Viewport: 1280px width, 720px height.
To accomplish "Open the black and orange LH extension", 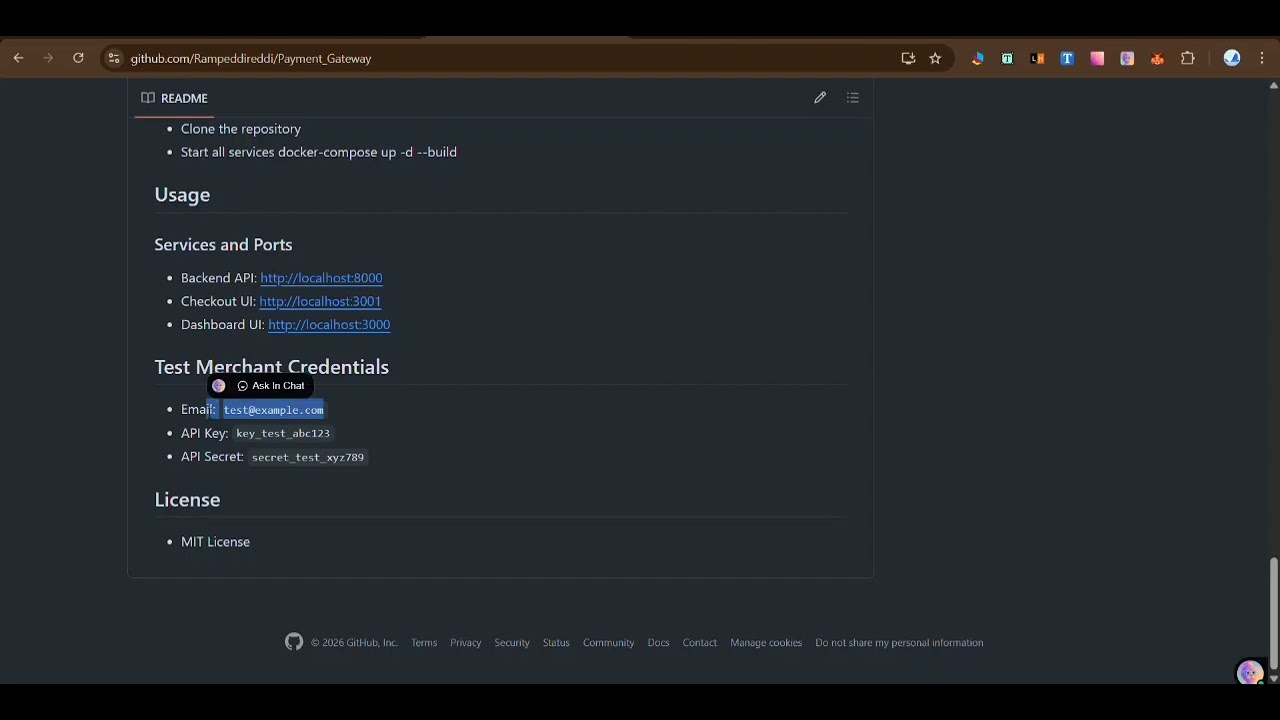I will (1037, 59).
